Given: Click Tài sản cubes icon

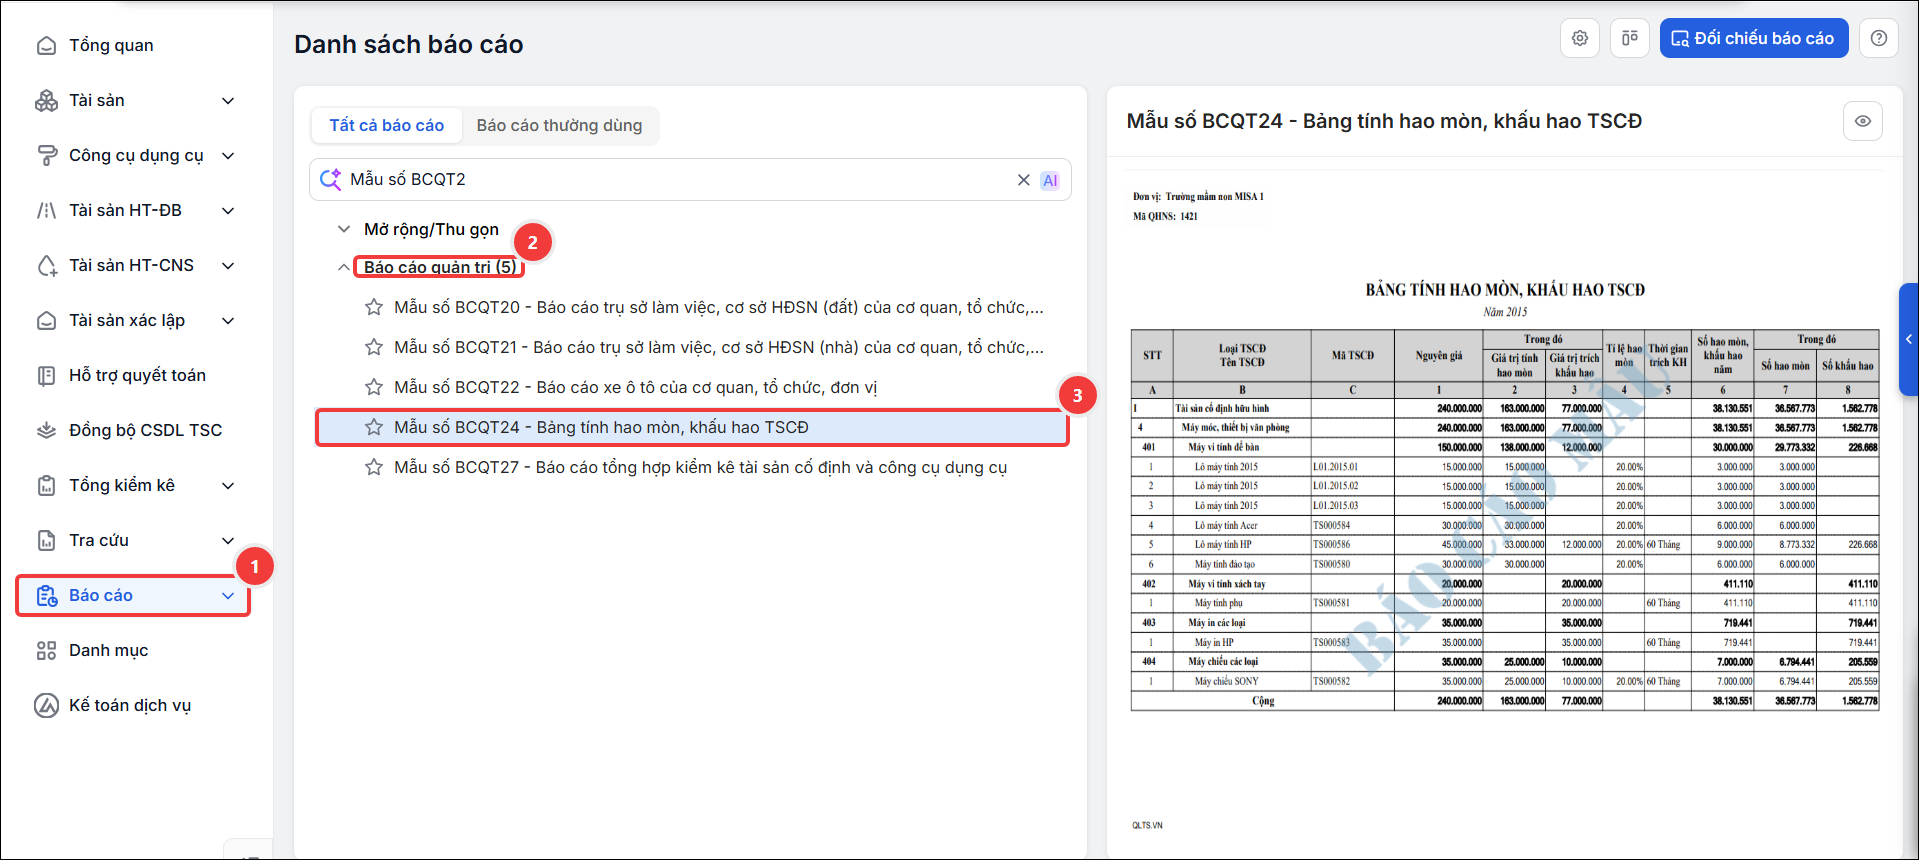Looking at the screenshot, I should (46, 100).
